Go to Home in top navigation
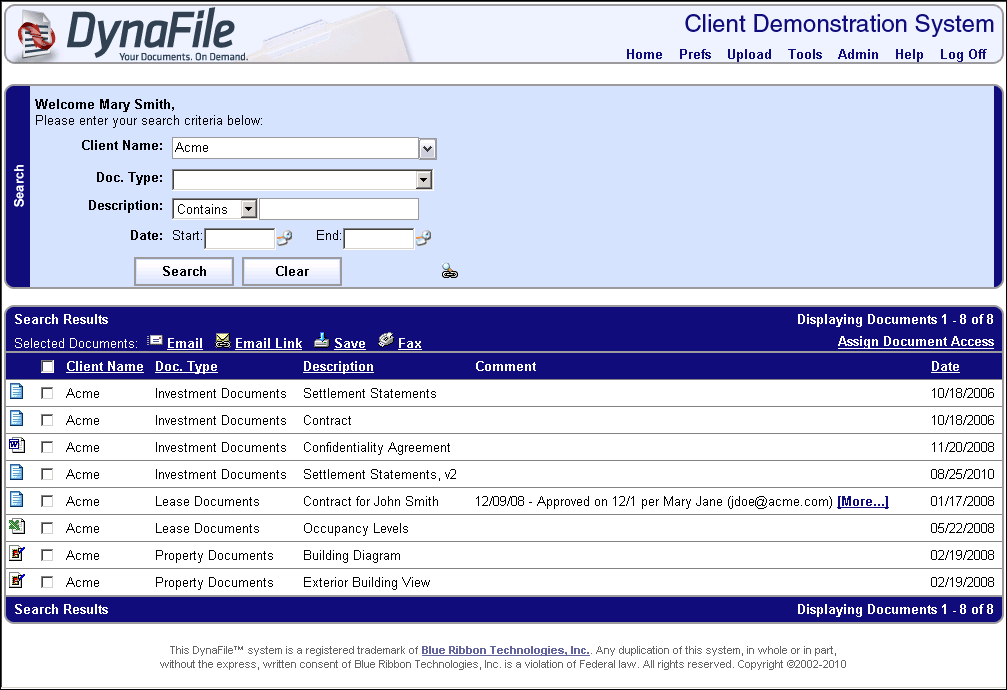The height and width of the screenshot is (690, 1007). [644, 55]
